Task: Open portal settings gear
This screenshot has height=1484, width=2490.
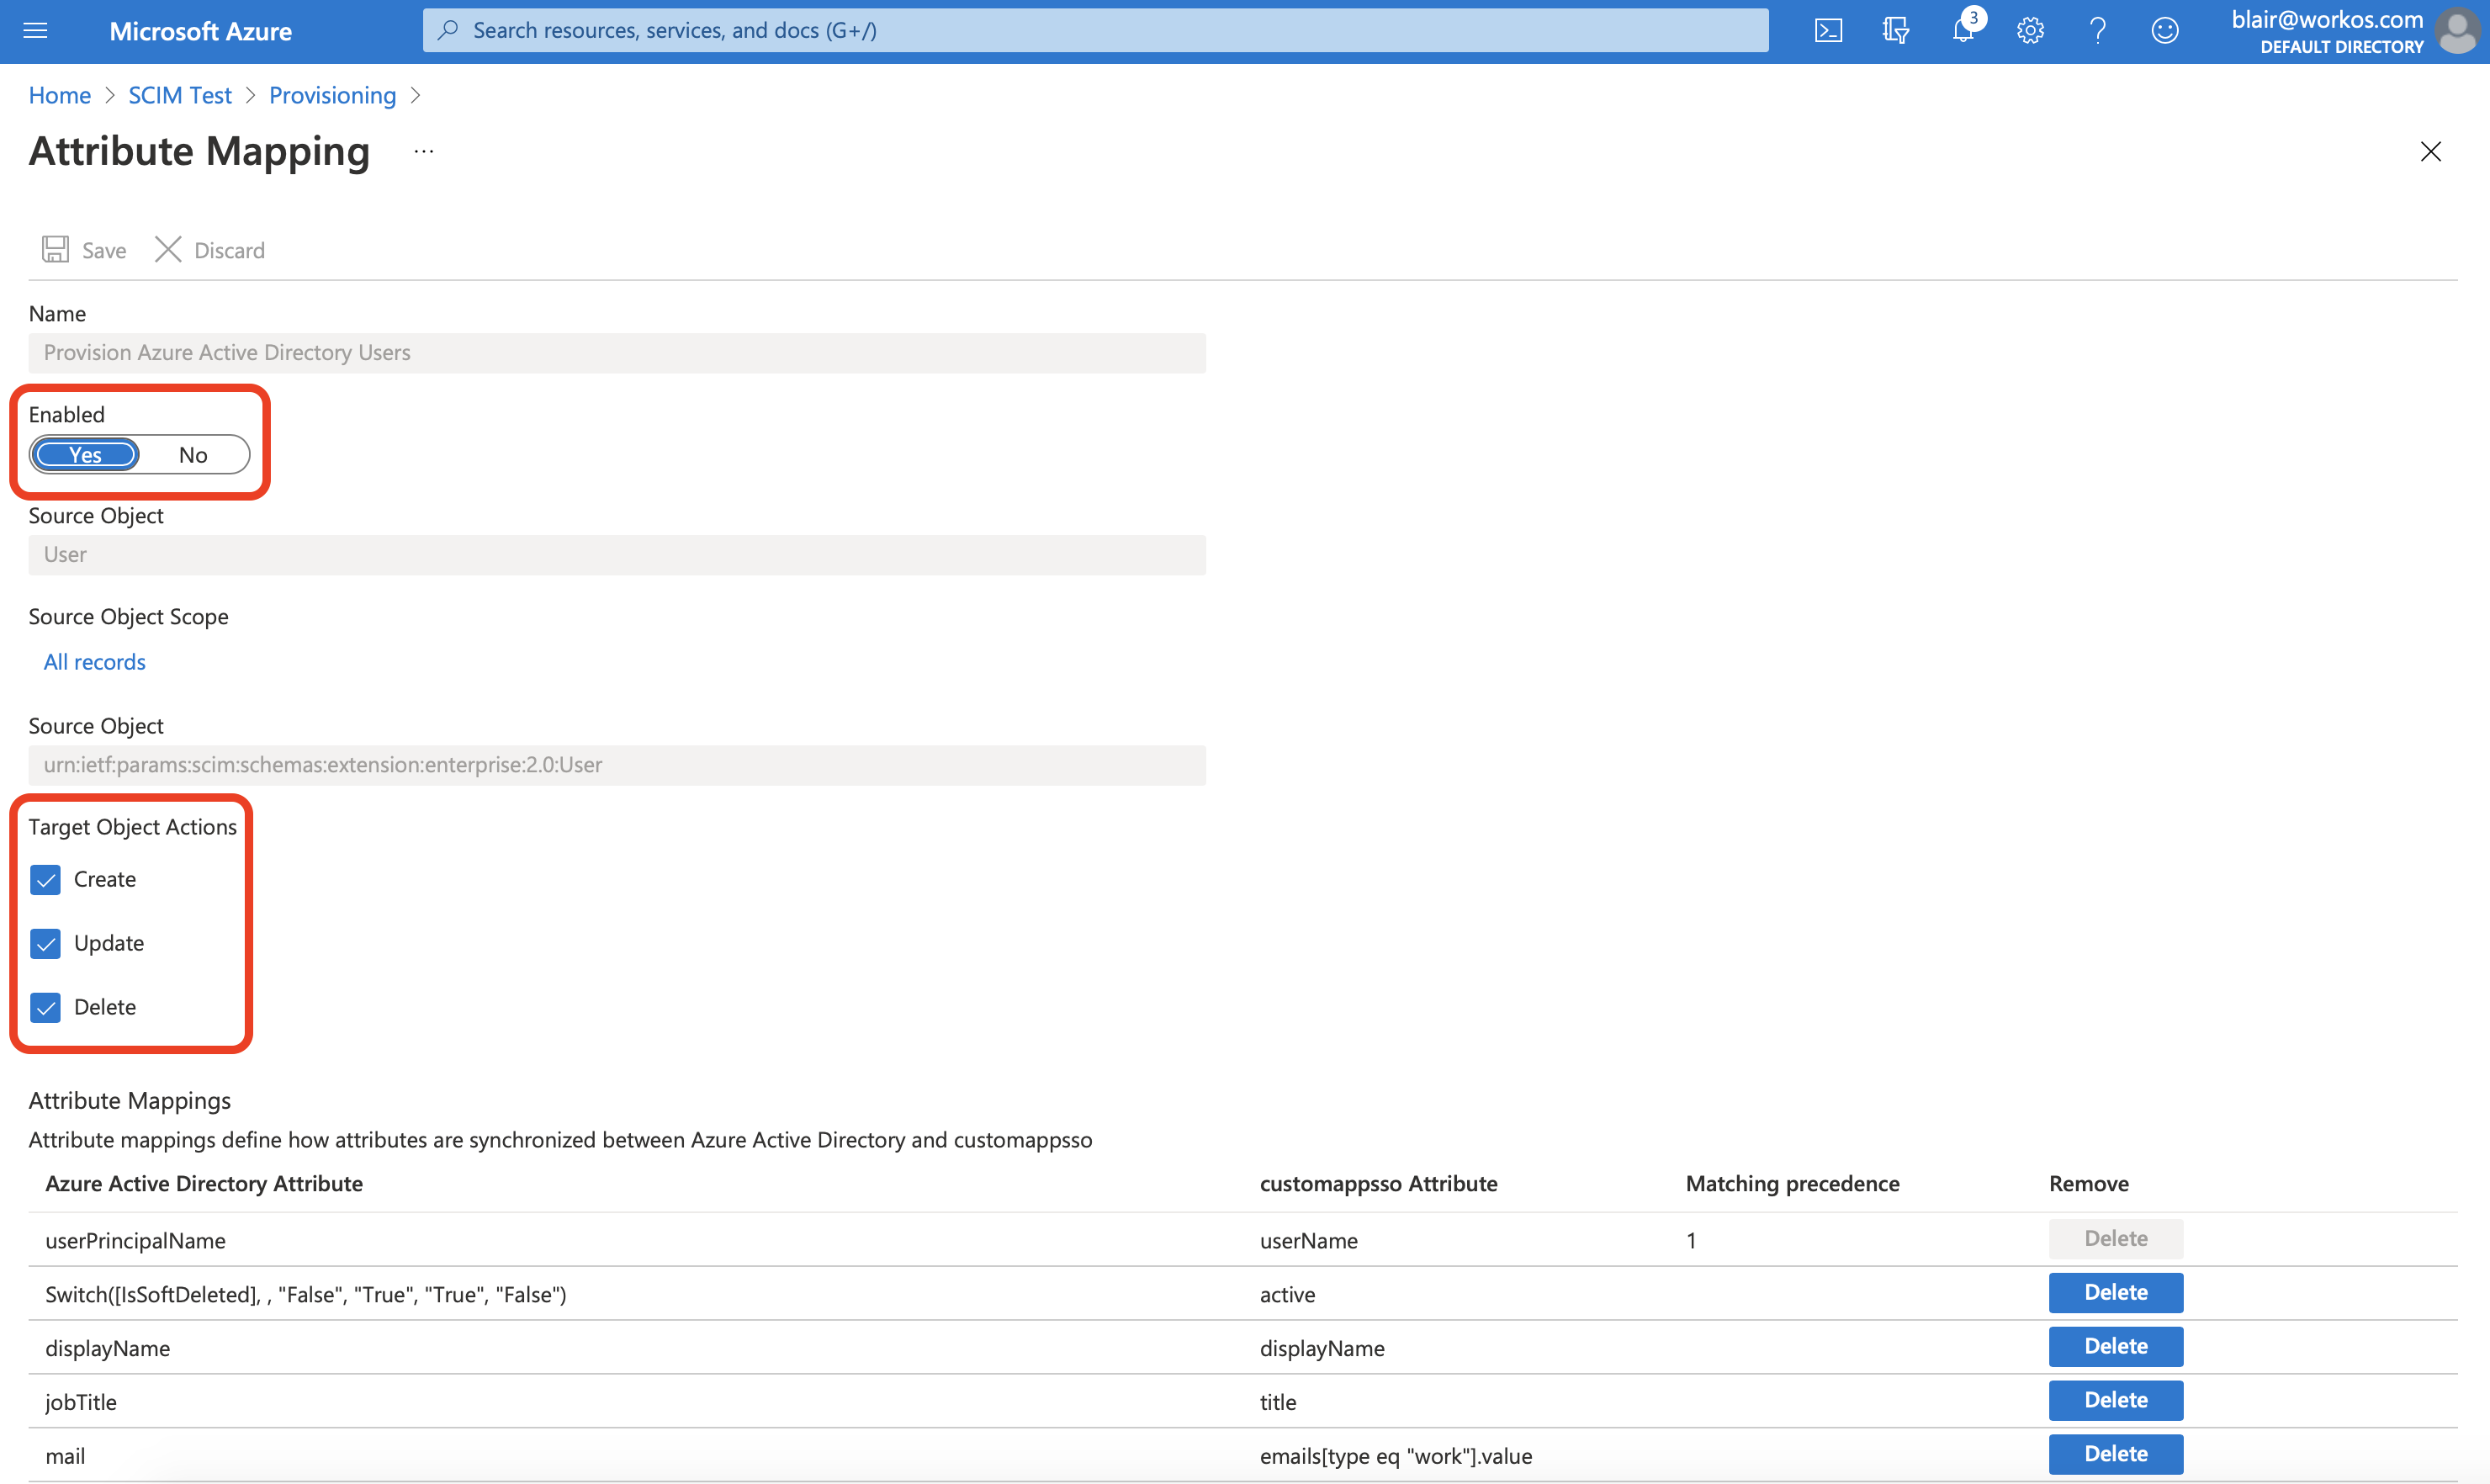Action: (2030, 30)
